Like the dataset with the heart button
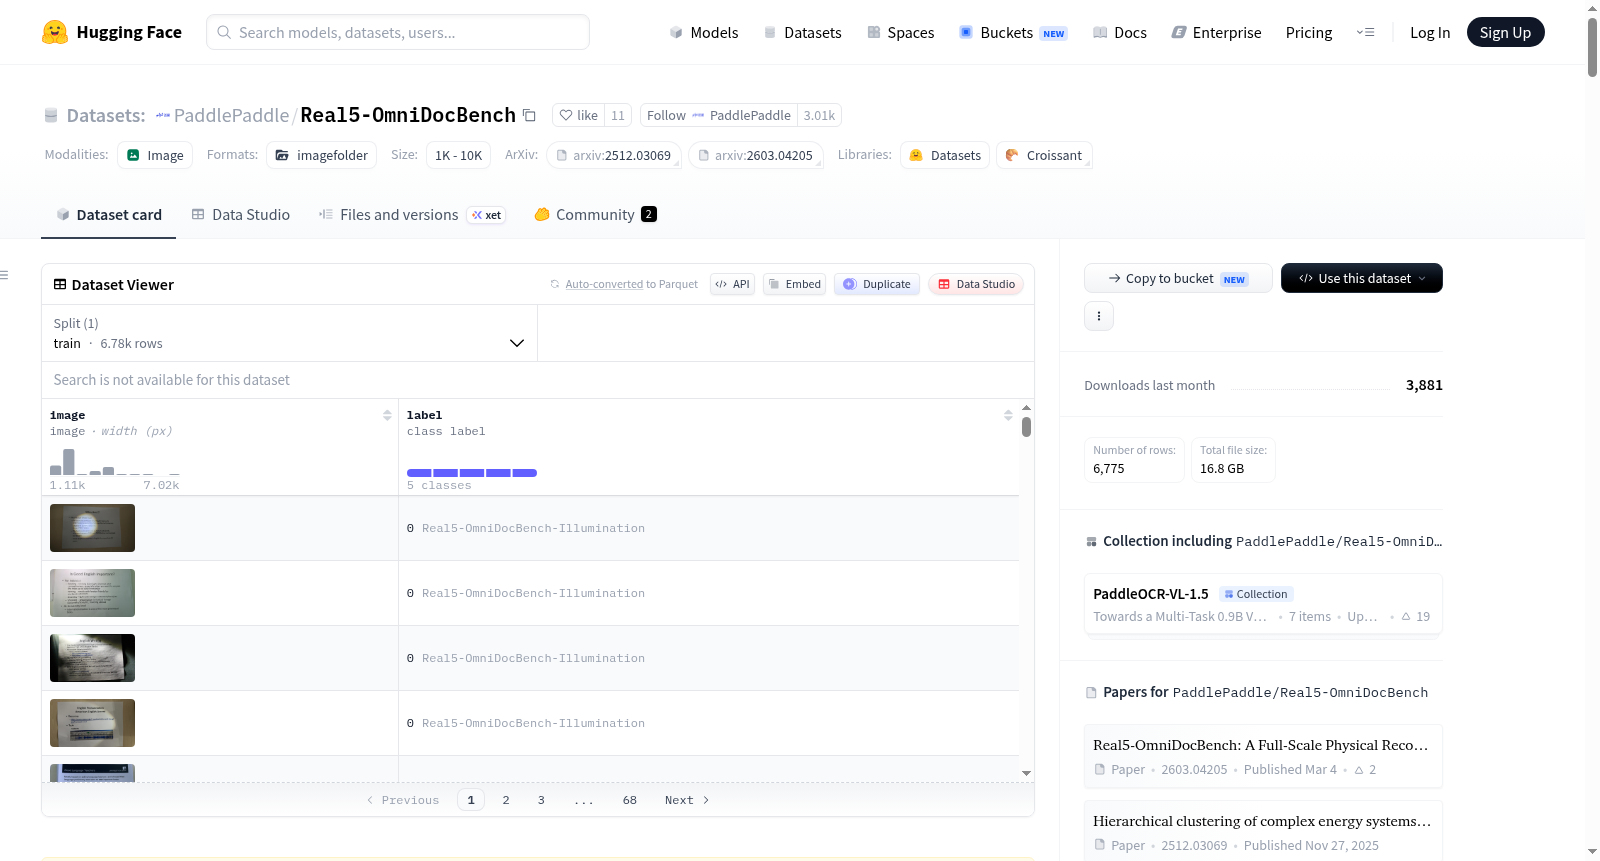Image resolution: width=1600 pixels, height=861 pixels. (578, 115)
